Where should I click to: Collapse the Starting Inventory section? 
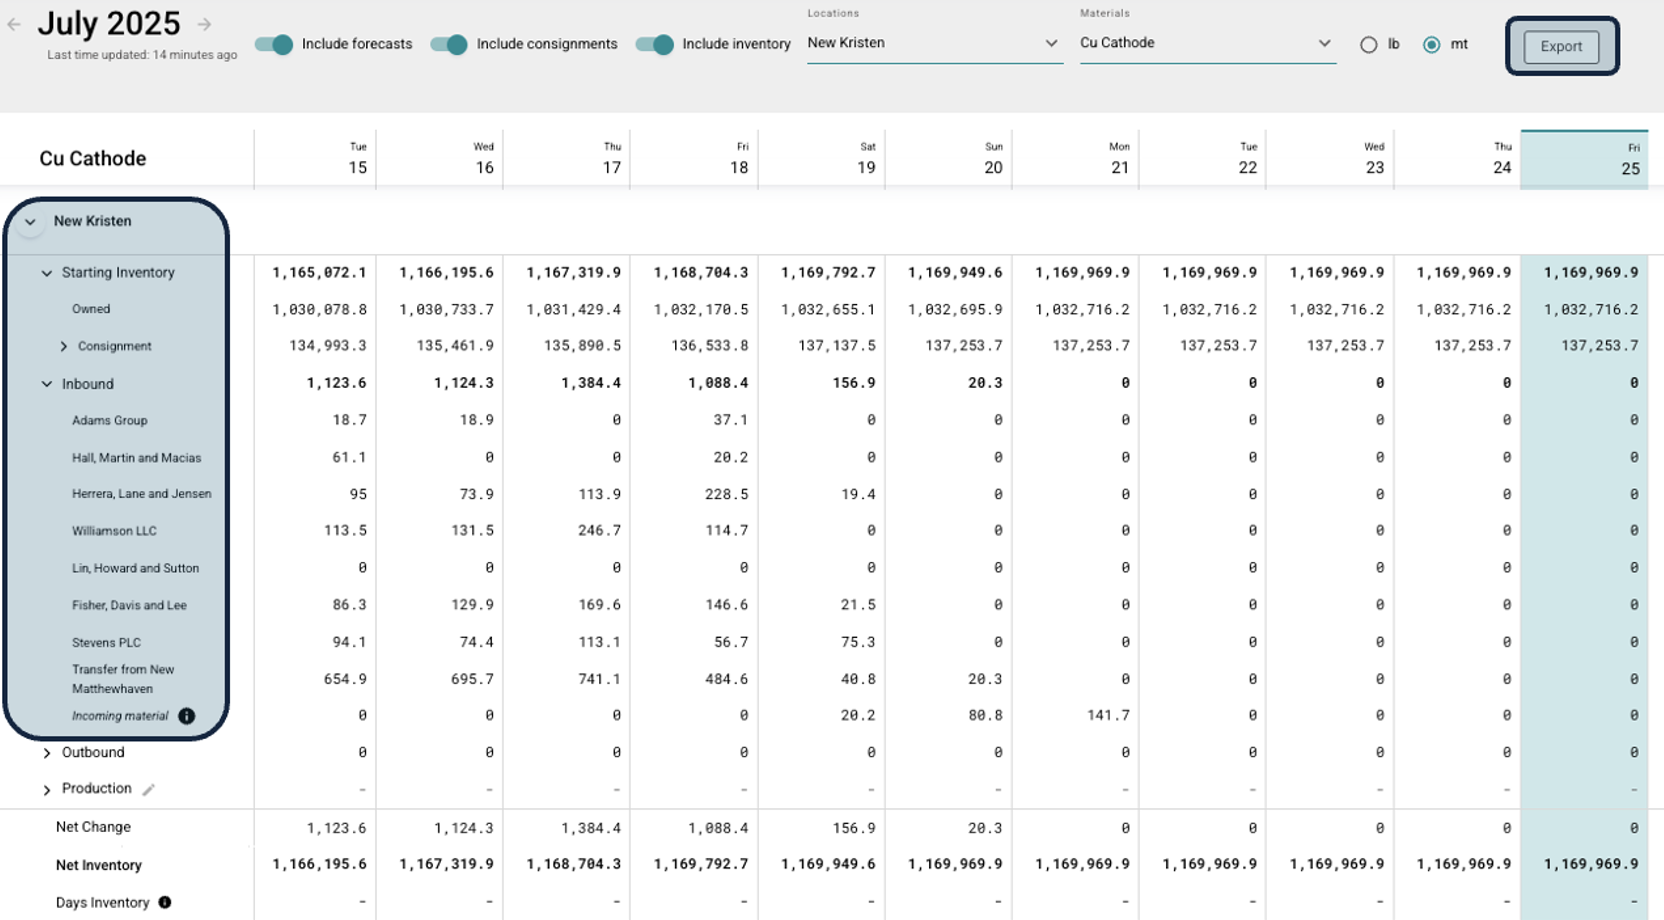(46, 272)
